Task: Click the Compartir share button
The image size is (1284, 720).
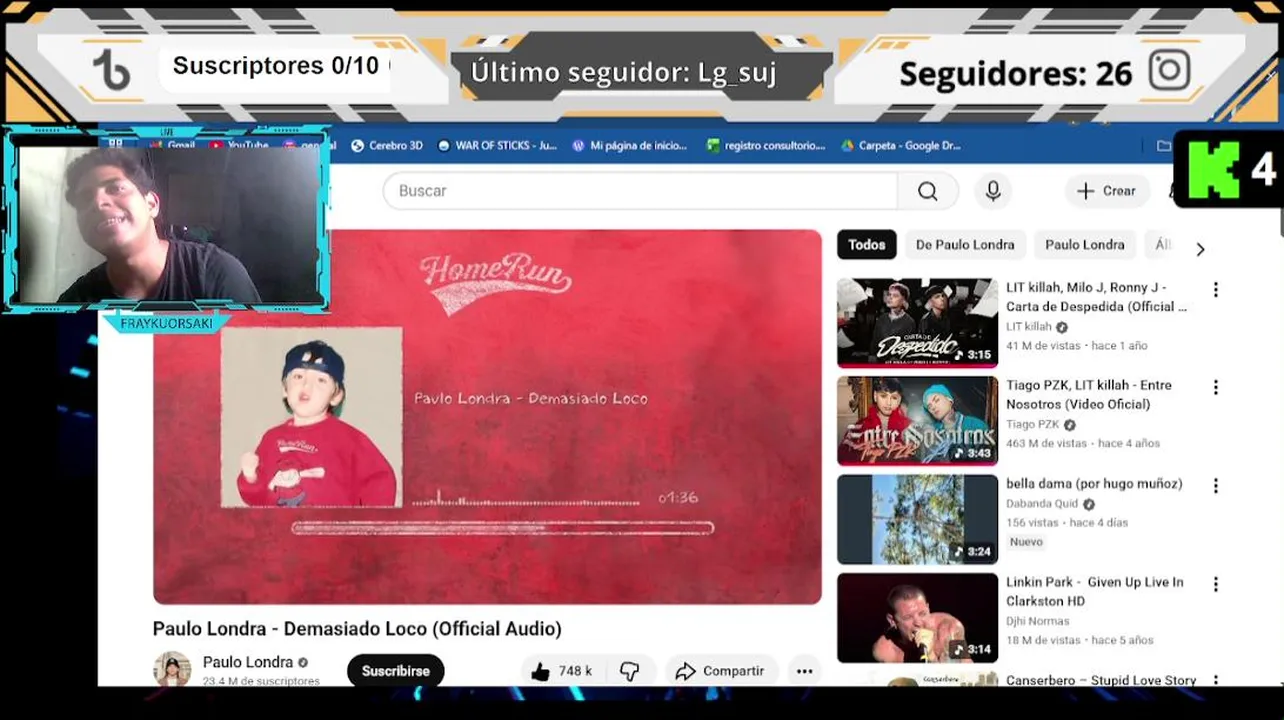Action: pos(720,671)
